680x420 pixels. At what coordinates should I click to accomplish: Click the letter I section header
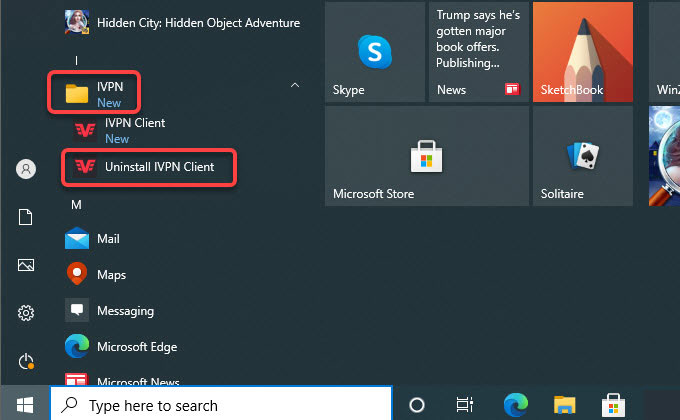click(x=76, y=60)
